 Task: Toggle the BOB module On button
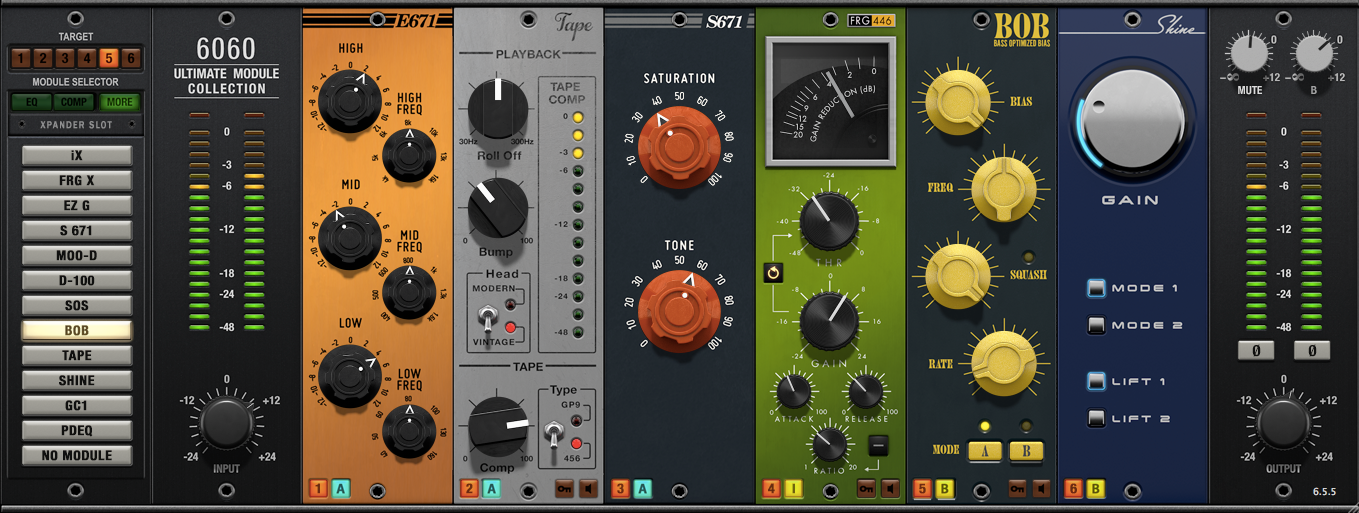pyautogui.click(x=1017, y=489)
